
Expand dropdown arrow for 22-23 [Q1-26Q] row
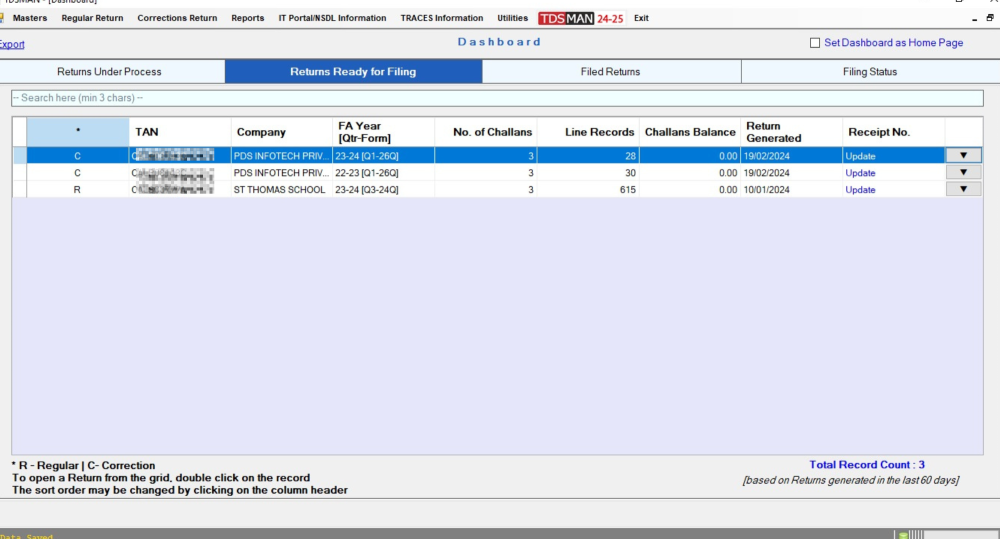pyautogui.click(x=963, y=172)
